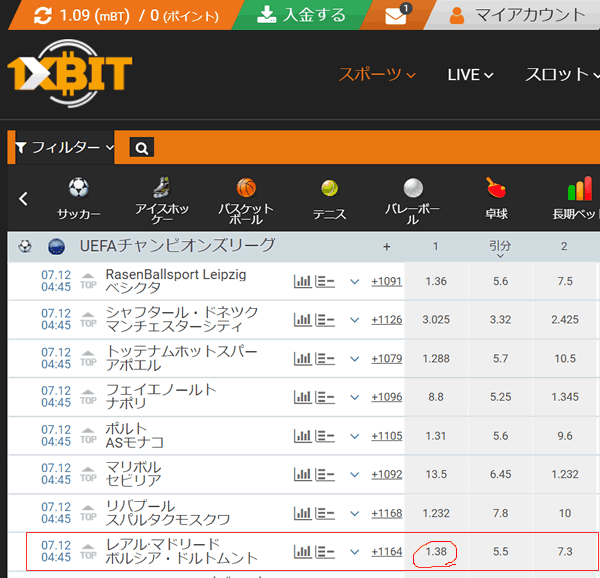This screenshot has width=600, height=578.
Task: Expand the トッテナムホットスパー match chevron
Action: tap(355, 359)
